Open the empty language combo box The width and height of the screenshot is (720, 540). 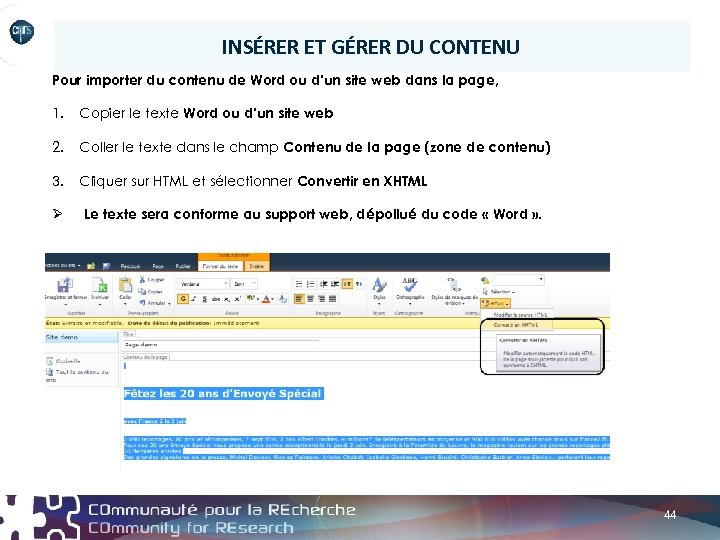click(518, 280)
